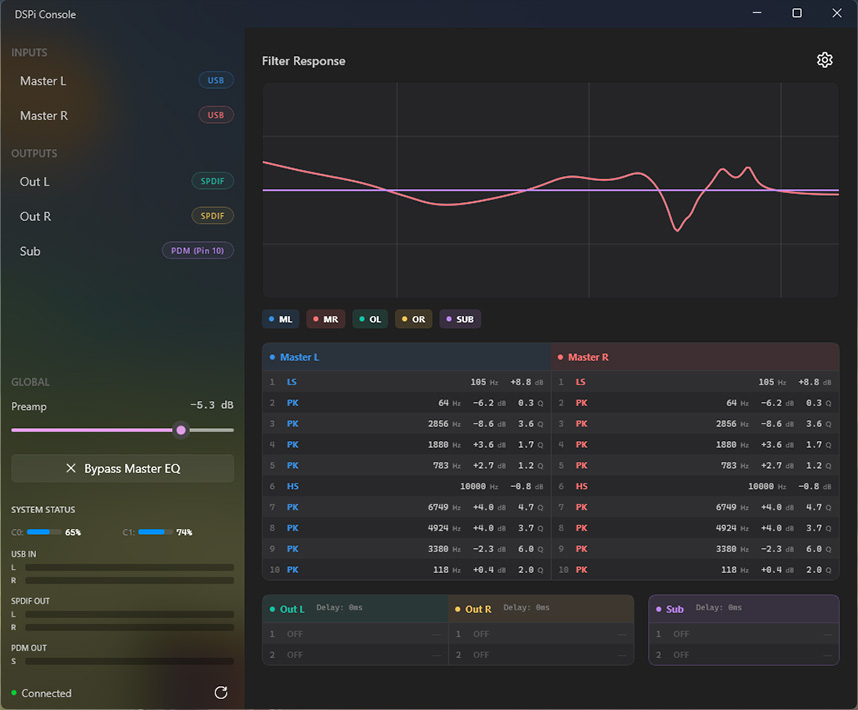Open filter response settings gear
This screenshot has height=710, width=858.
click(x=824, y=60)
